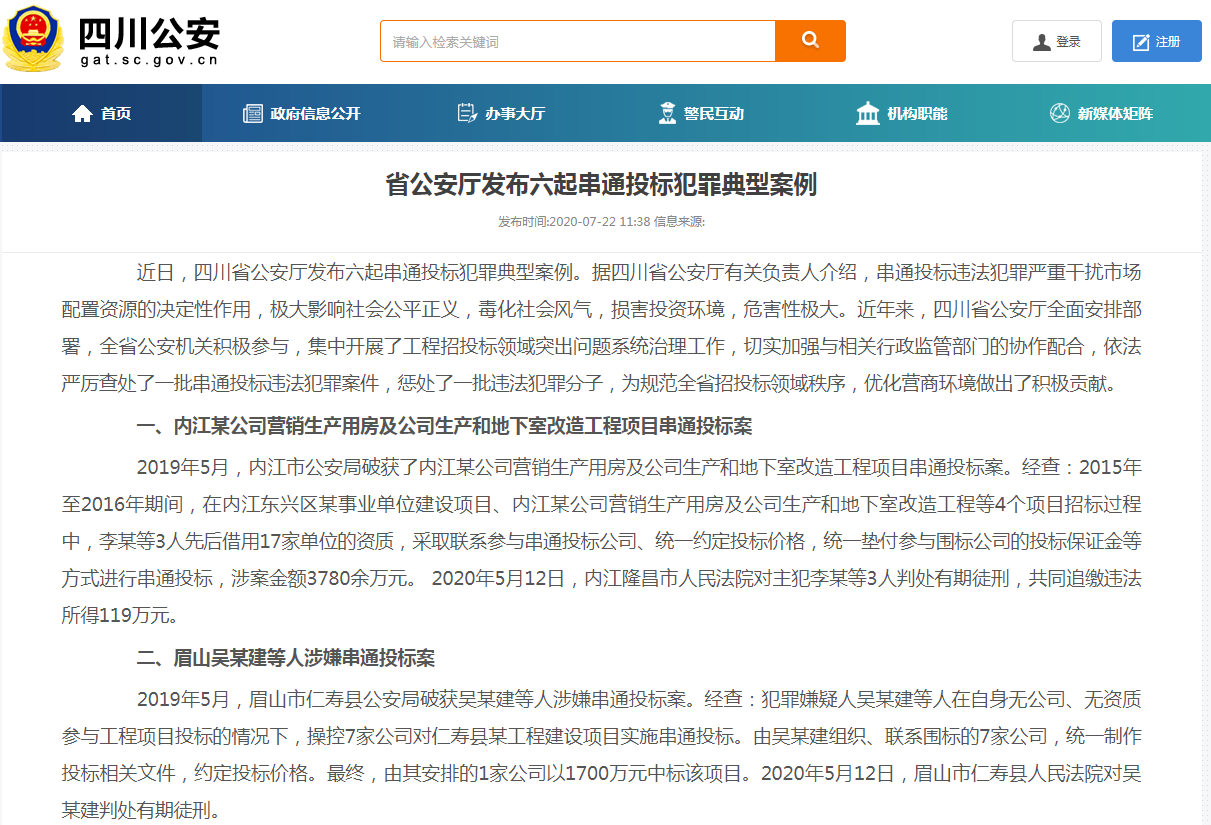The image size is (1211, 825).
Task: Click the gat.sc.gov.cn domain text
Action: pyautogui.click(x=149, y=61)
